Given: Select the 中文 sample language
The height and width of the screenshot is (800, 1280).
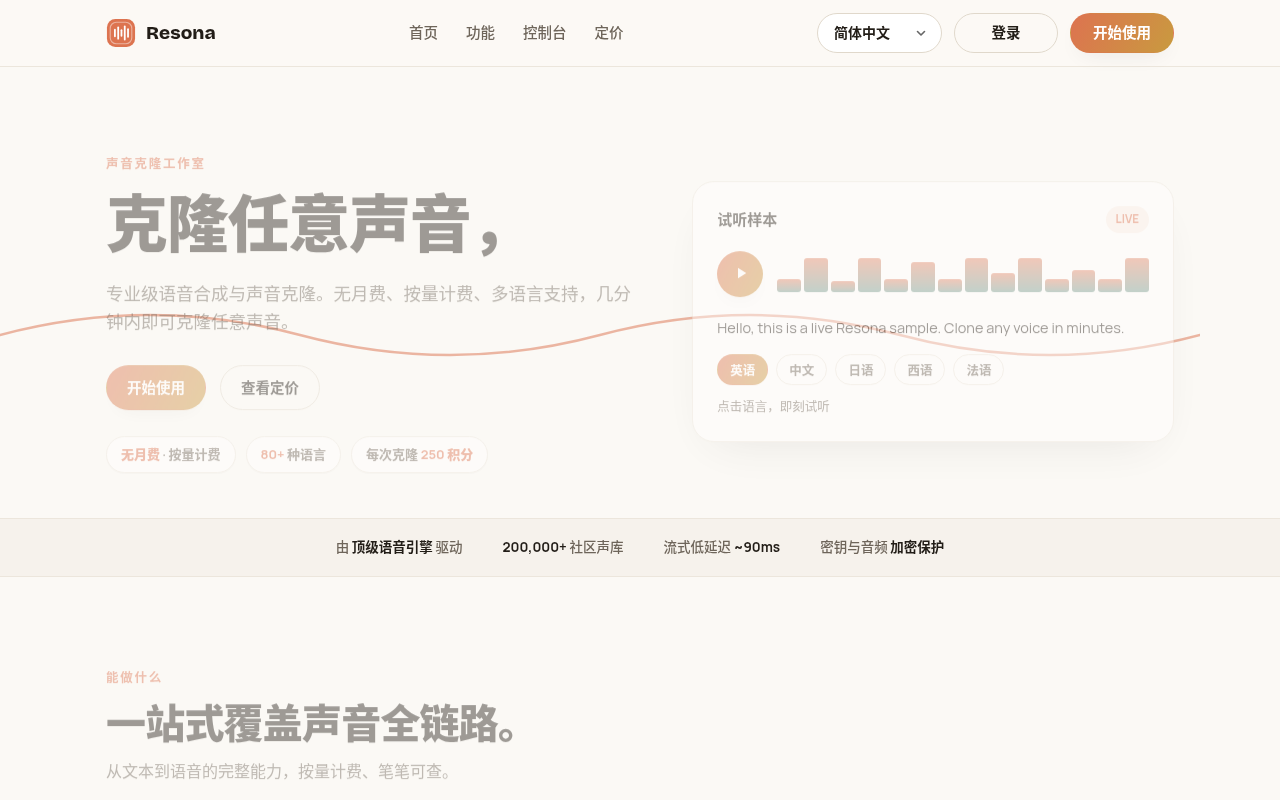Looking at the screenshot, I should pos(801,370).
